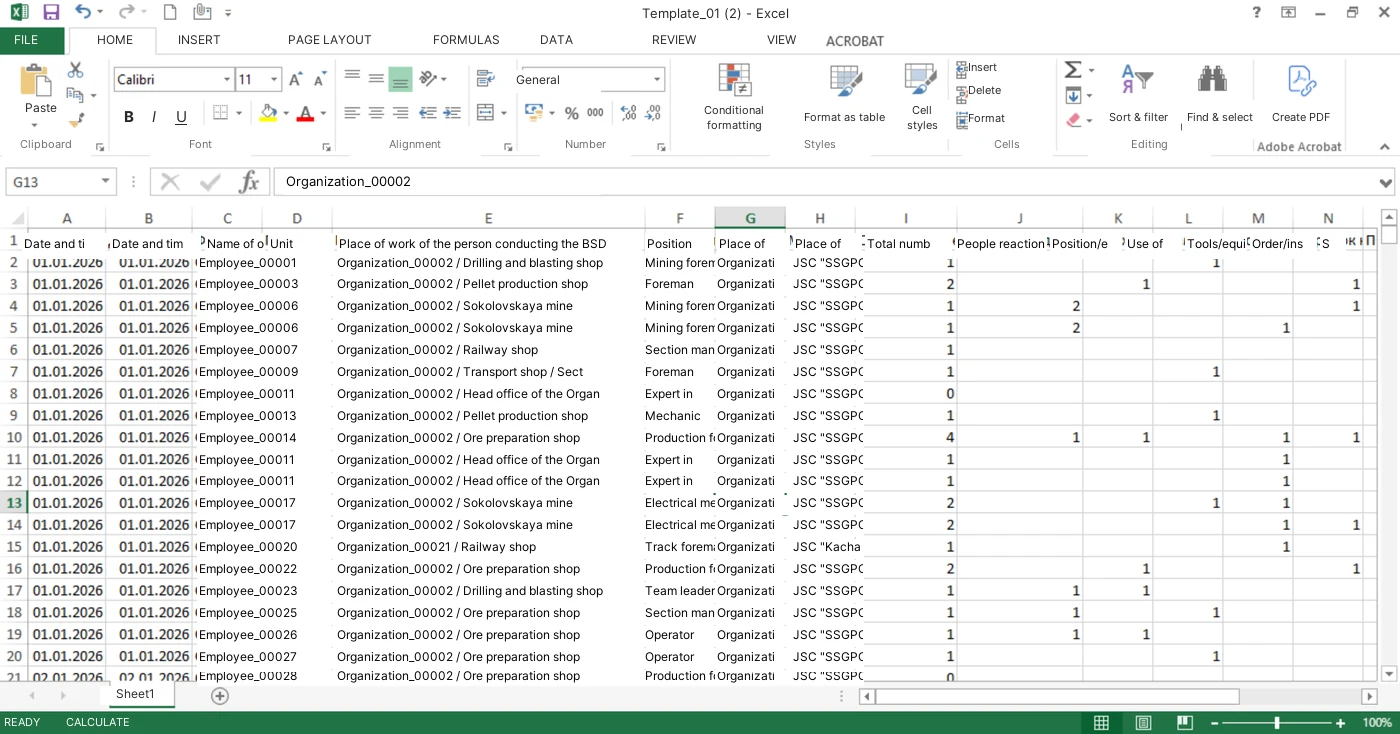Screen dimensions: 1400x734
Task: Switch to the PAGE LAYOUT tab
Action: point(329,40)
